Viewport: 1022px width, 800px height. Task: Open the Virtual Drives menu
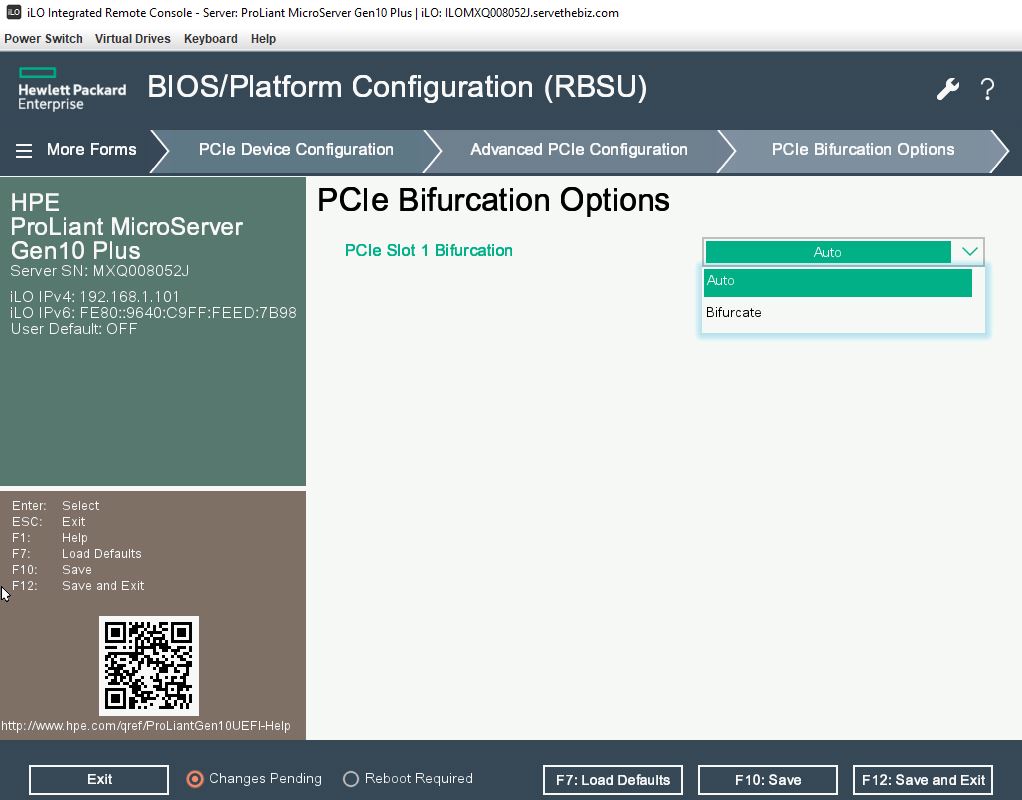pyautogui.click(x=133, y=39)
